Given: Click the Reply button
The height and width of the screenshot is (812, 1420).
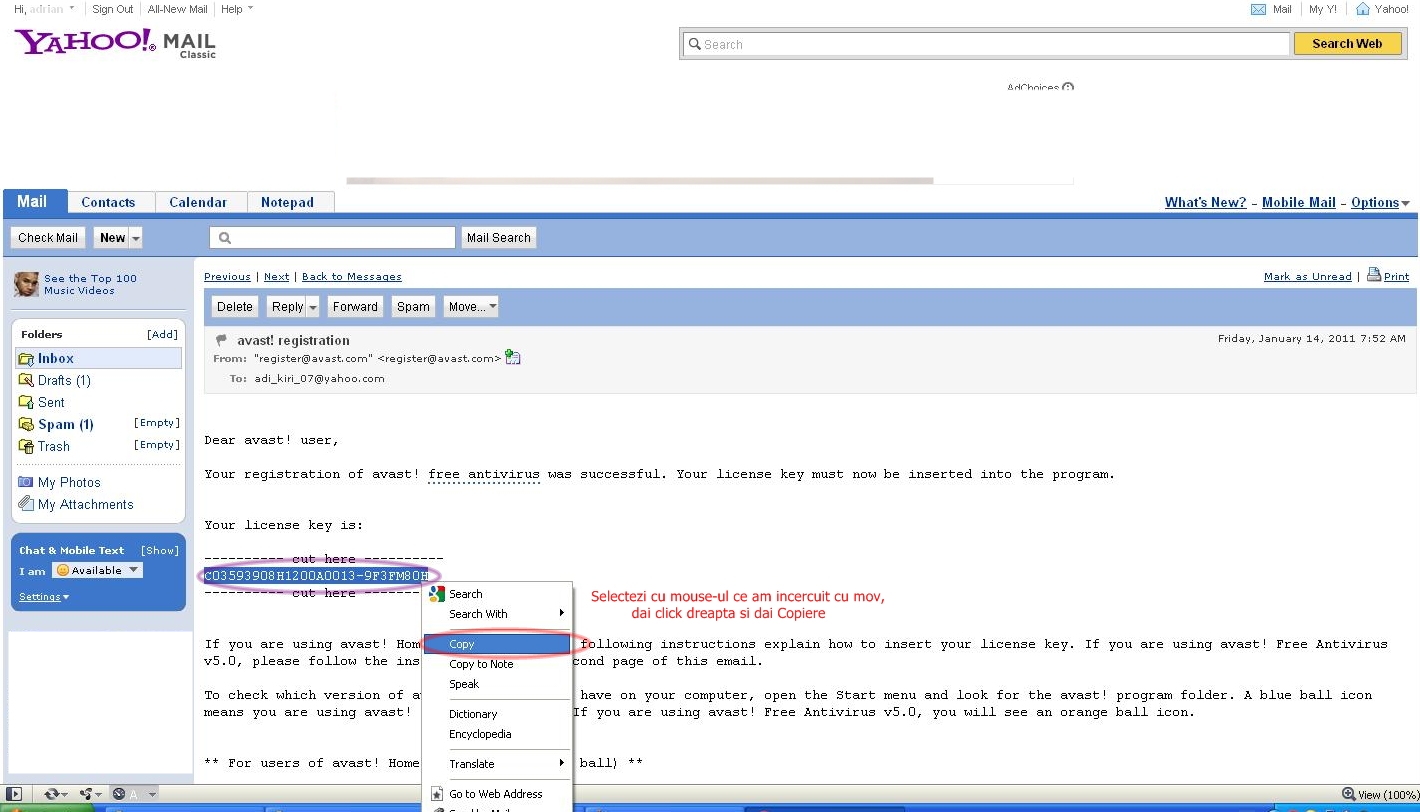Looking at the screenshot, I should (288, 307).
